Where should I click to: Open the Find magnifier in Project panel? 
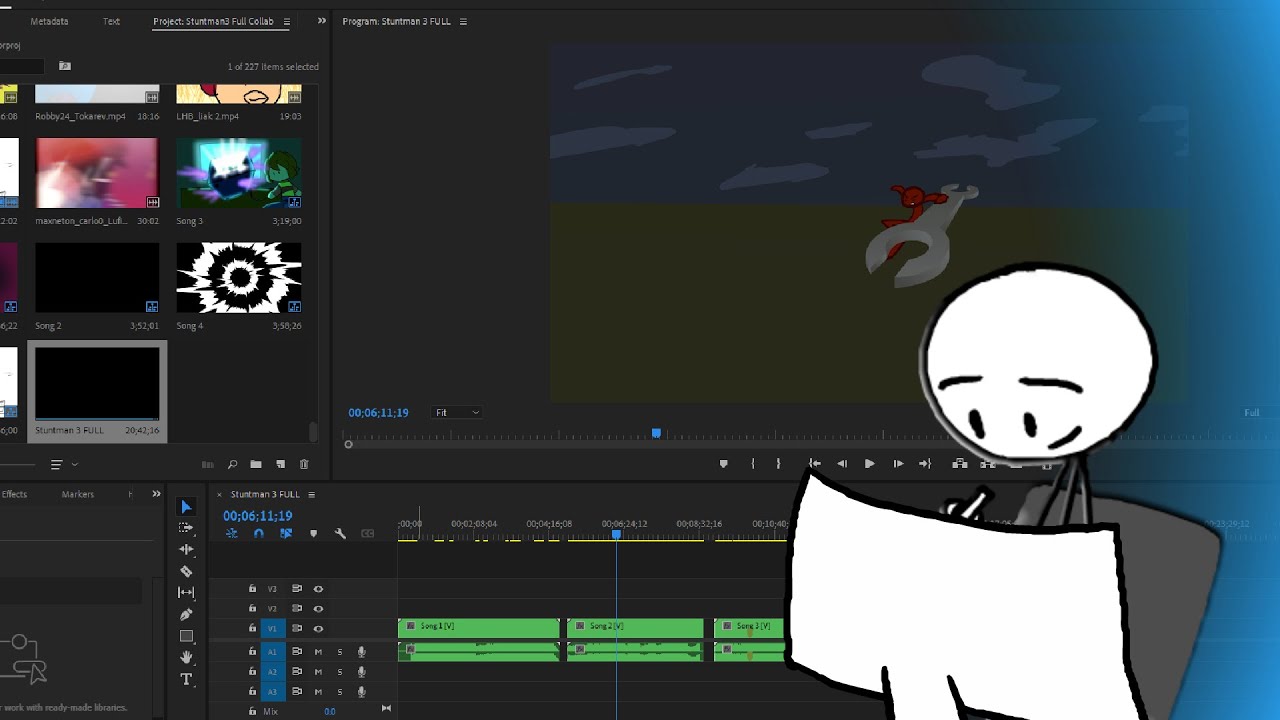[232, 464]
